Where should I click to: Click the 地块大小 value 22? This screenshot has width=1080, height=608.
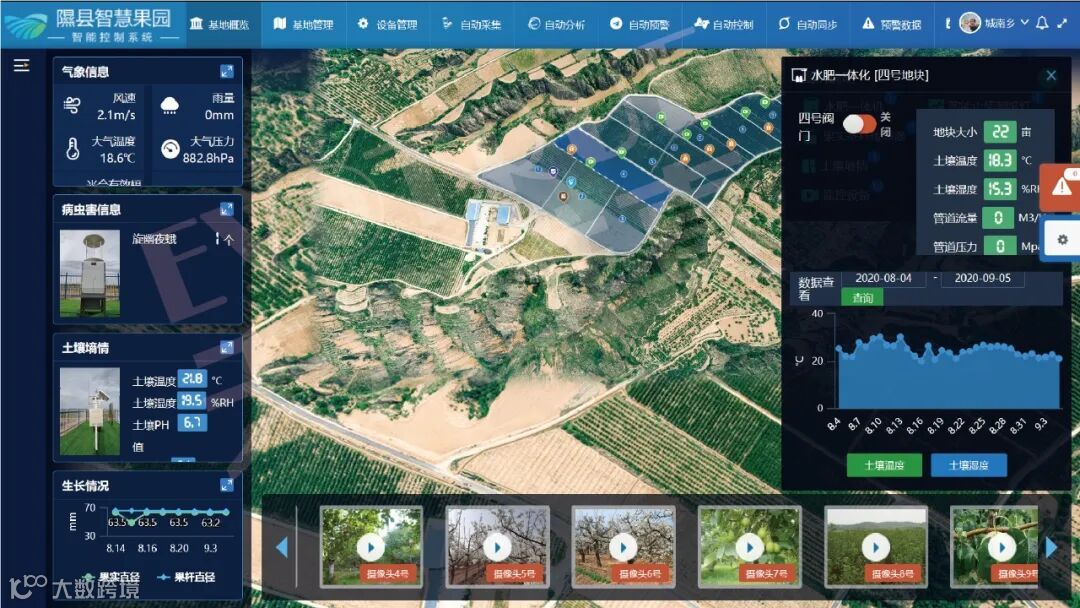pyautogui.click(x=999, y=132)
